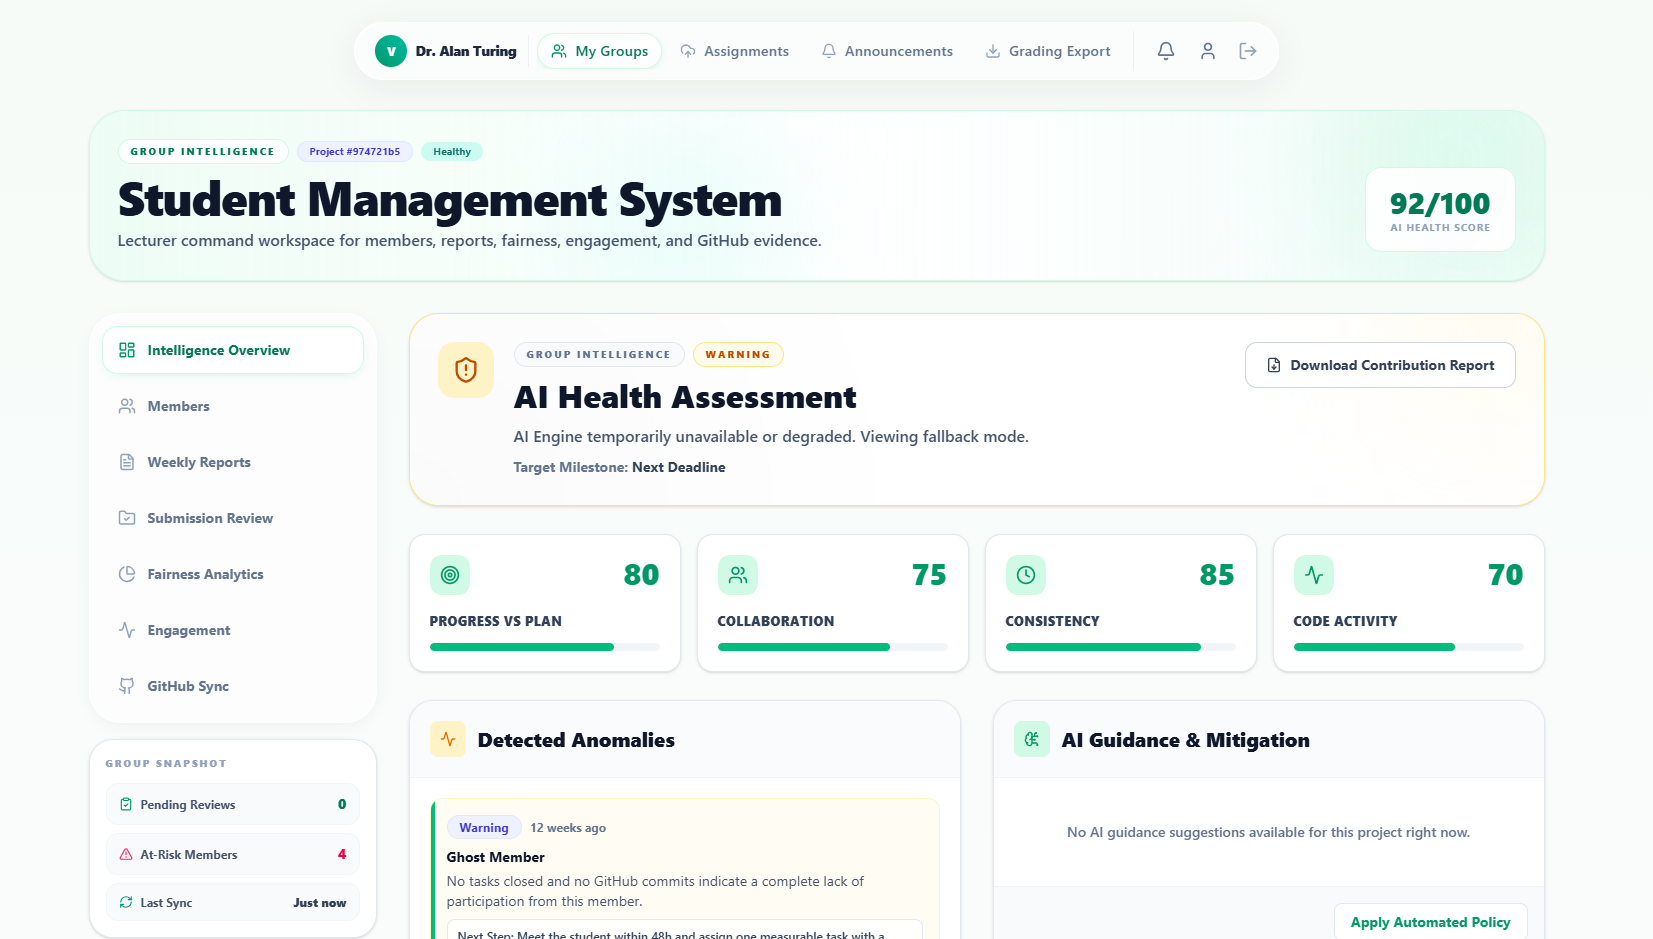Viewport: 1653px width, 939px height.
Task: Click the Project #974721b5 badge
Action: point(355,152)
